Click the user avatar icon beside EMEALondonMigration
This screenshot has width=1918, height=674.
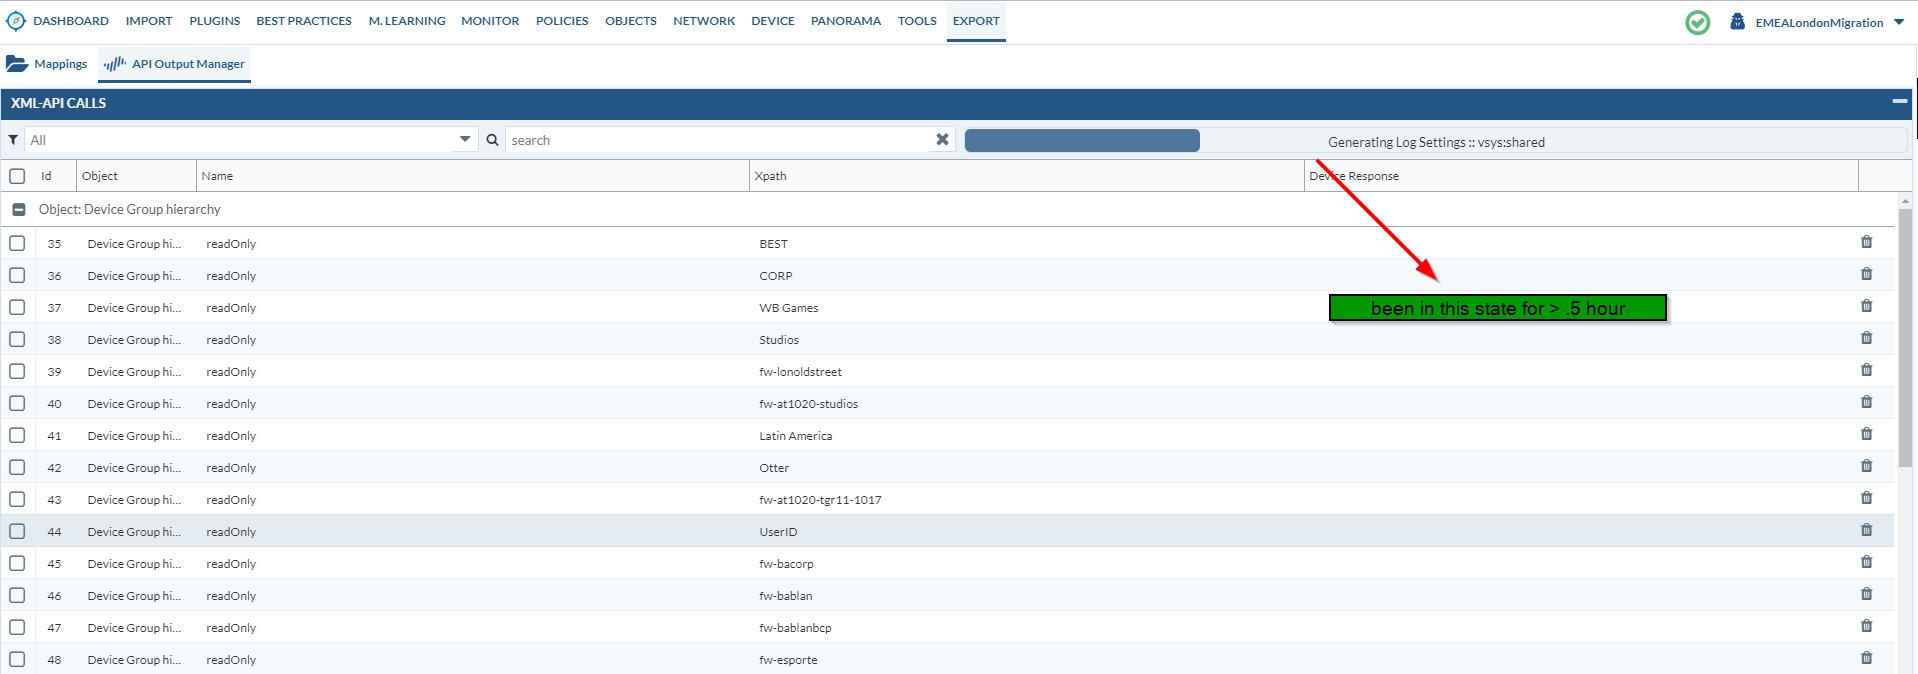coord(1737,21)
